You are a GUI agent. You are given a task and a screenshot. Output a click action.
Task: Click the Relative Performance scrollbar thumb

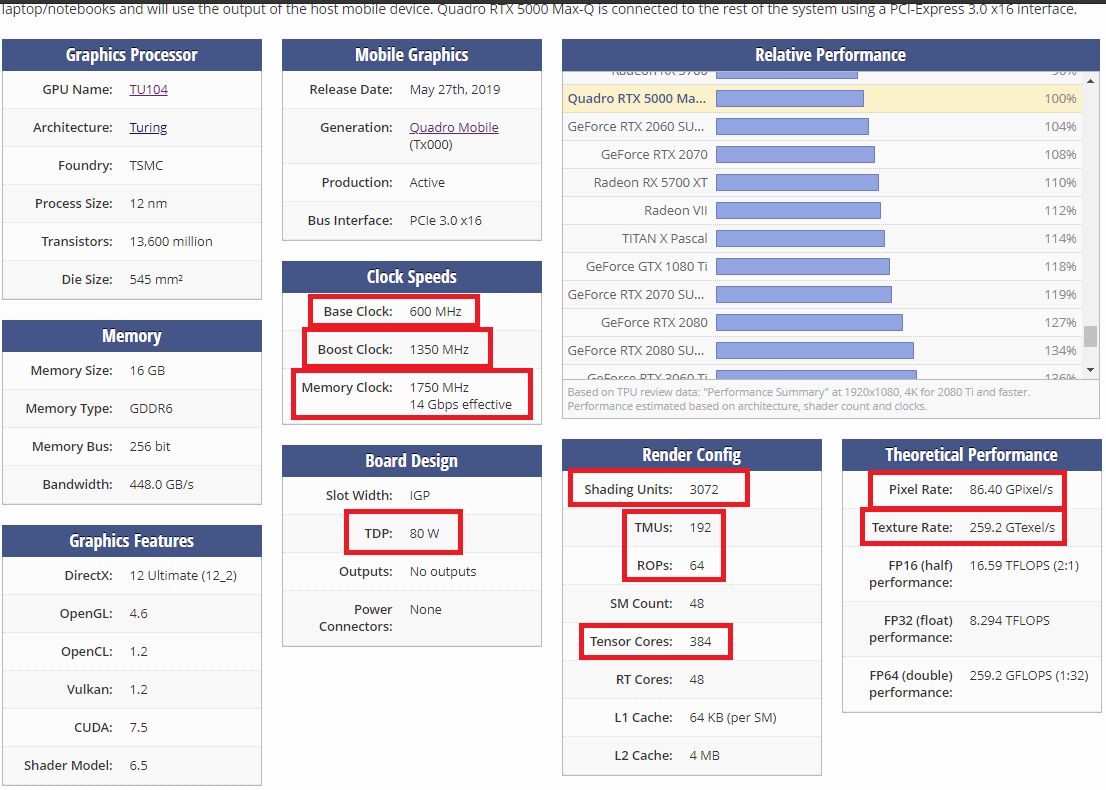click(1090, 336)
